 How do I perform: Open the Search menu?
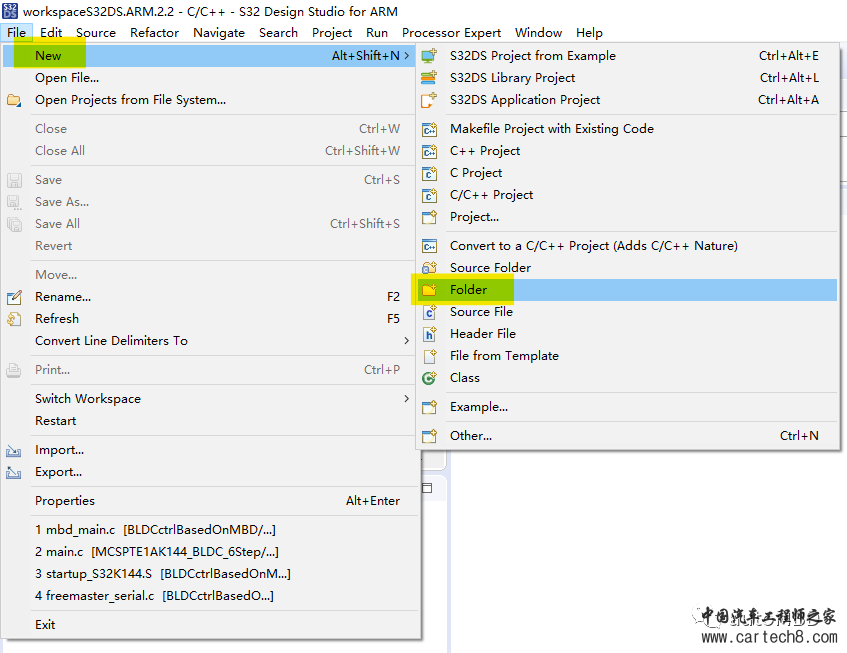[x=279, y=33]
